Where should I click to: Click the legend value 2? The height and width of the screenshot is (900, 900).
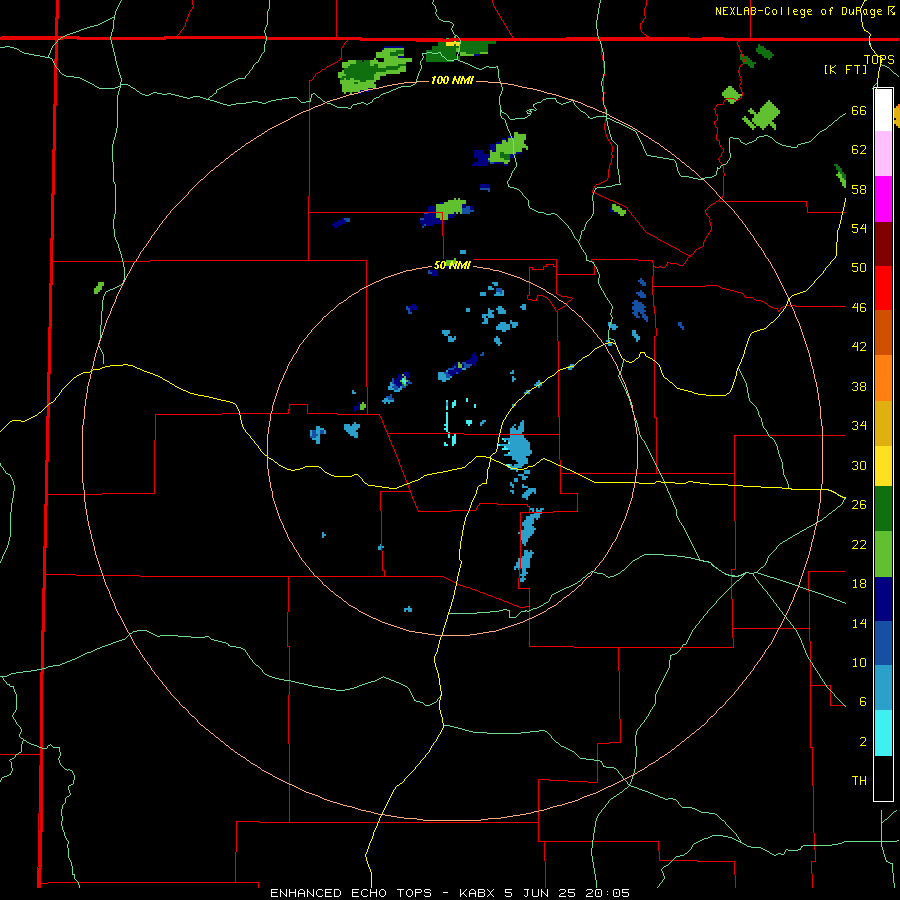tap(863, 742)
